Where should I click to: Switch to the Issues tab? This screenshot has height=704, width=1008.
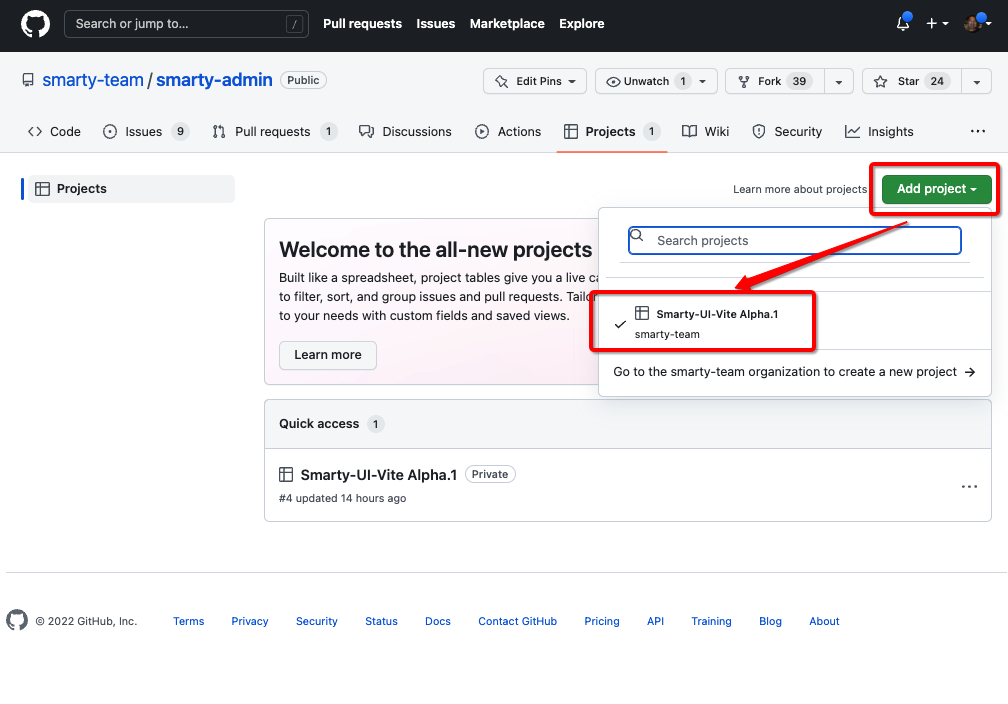145,131
